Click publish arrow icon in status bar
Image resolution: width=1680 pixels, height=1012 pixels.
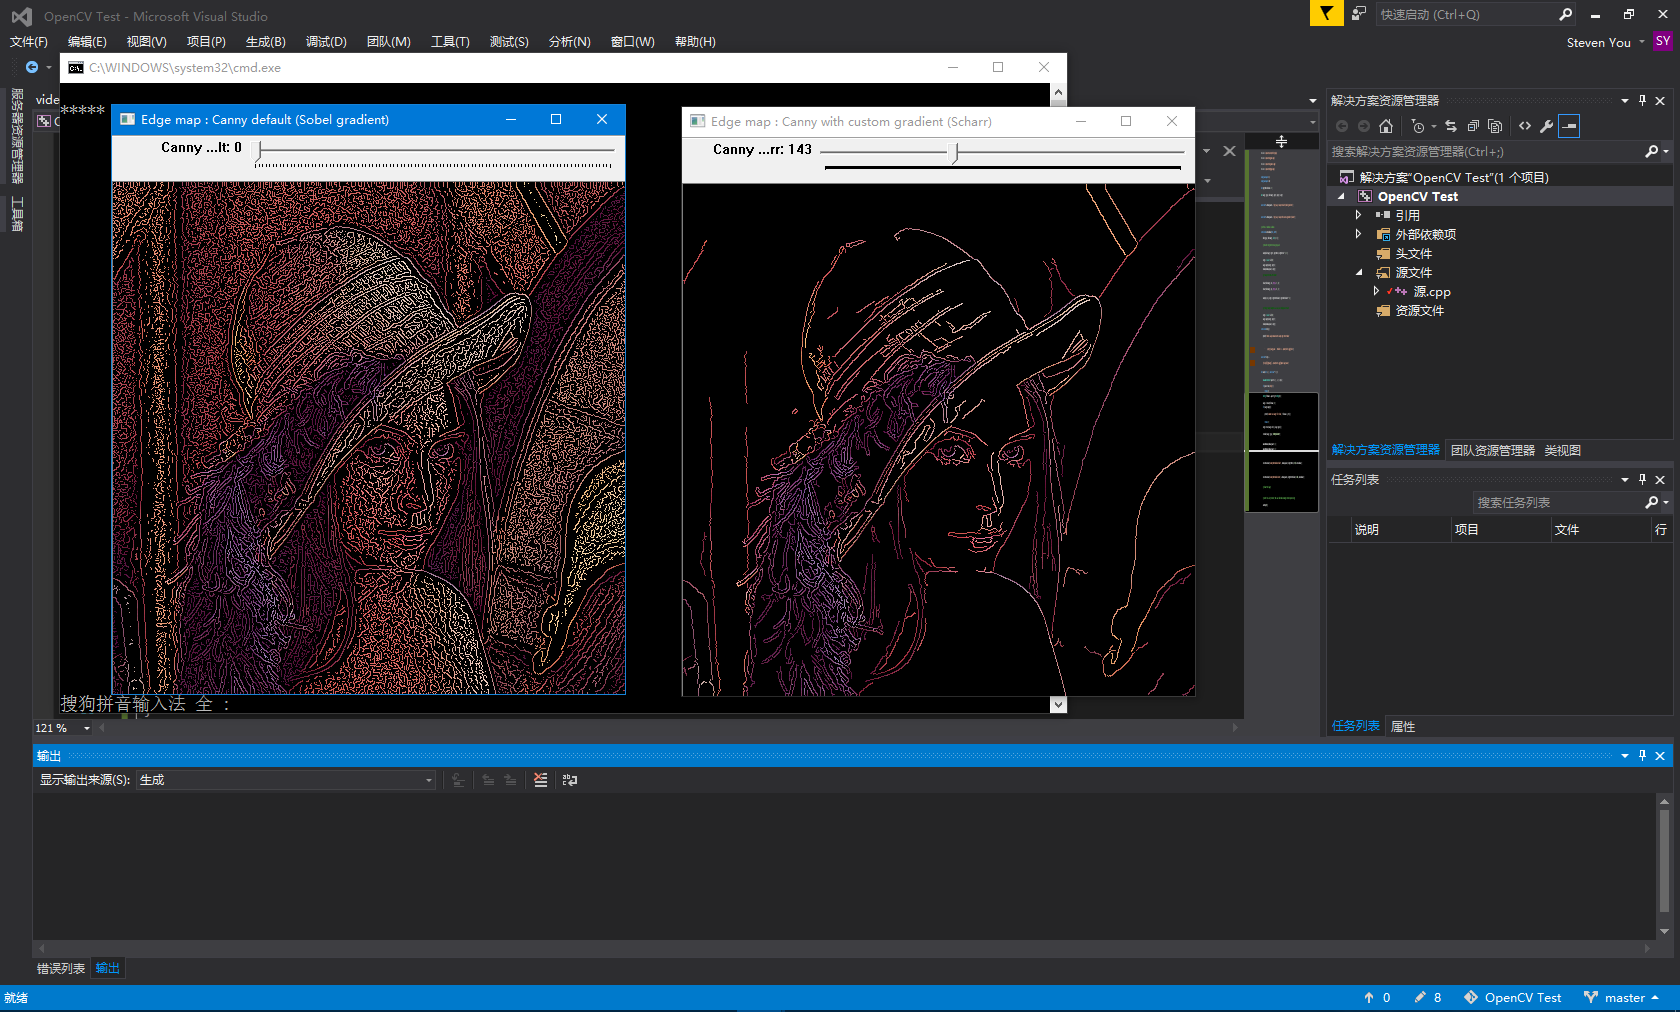1369,998
